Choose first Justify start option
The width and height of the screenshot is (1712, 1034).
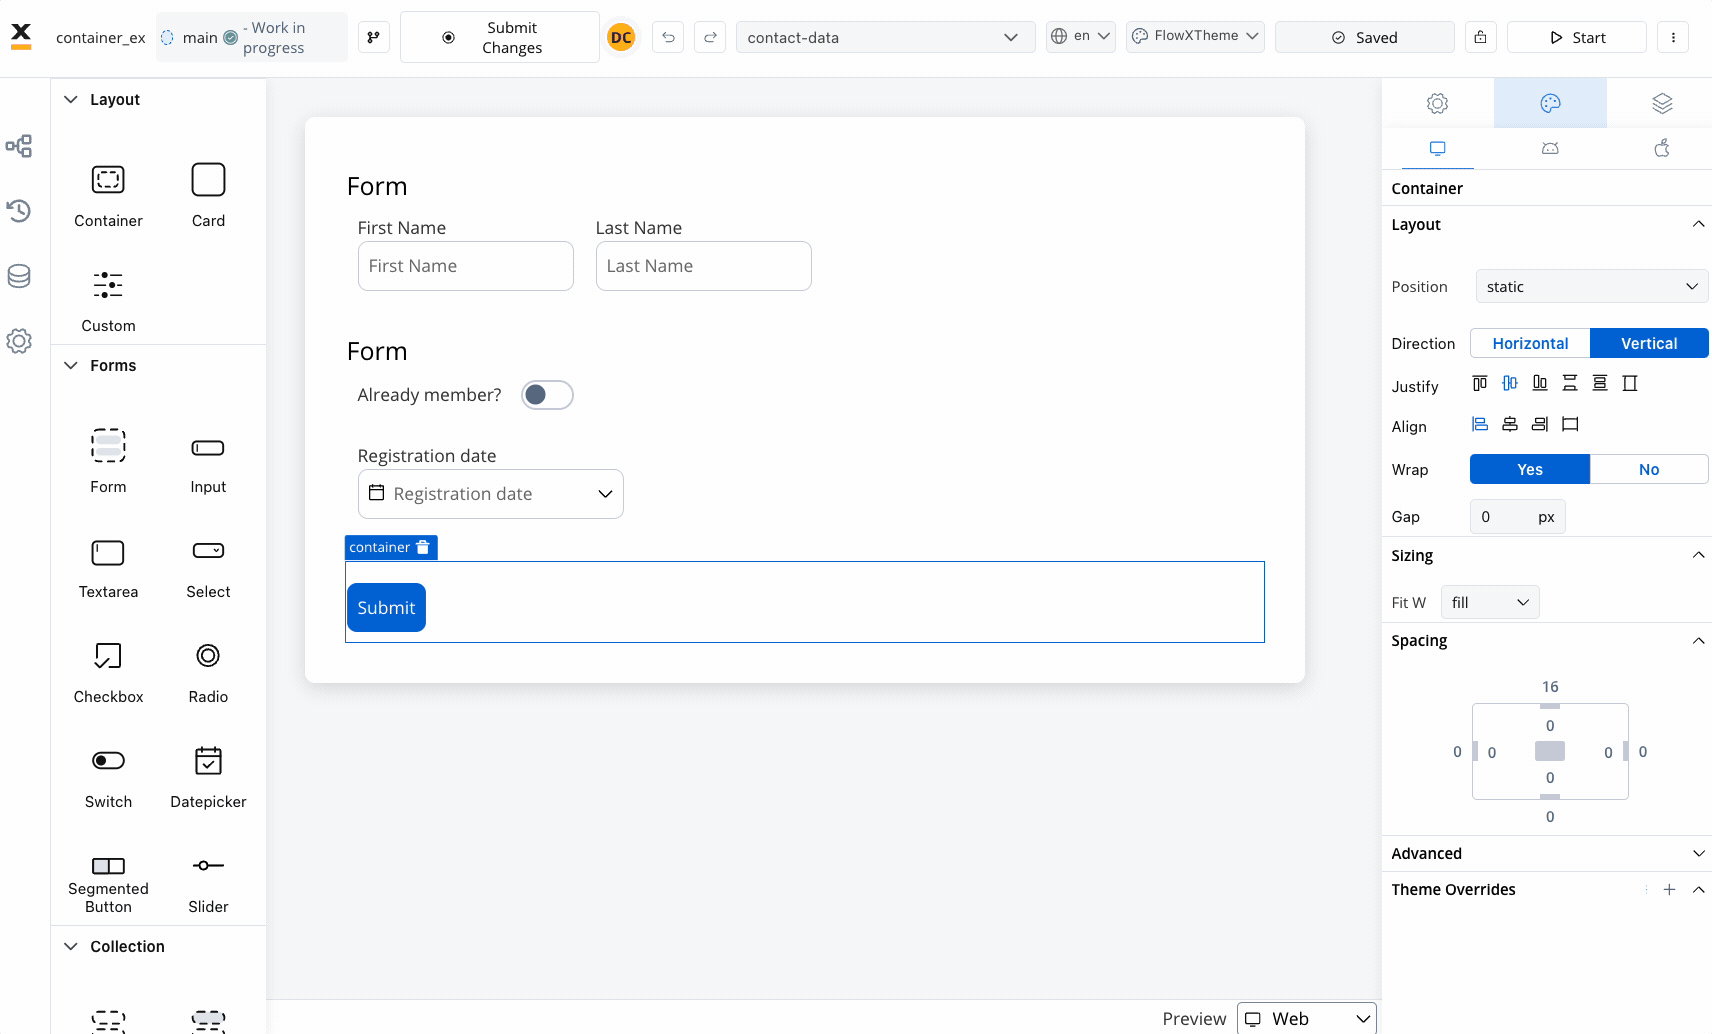tap(1480, 383)
